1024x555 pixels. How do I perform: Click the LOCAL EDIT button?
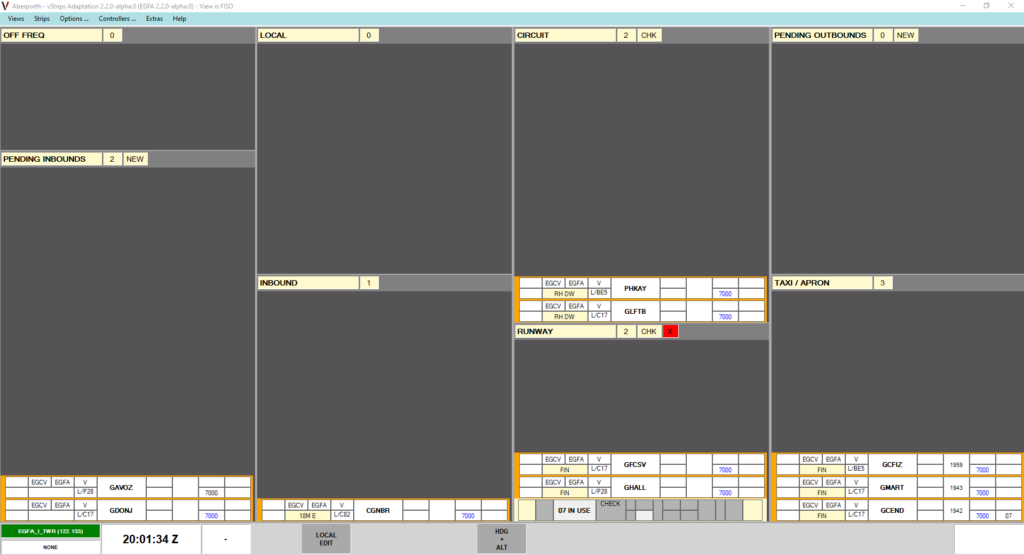pos(326,538)
